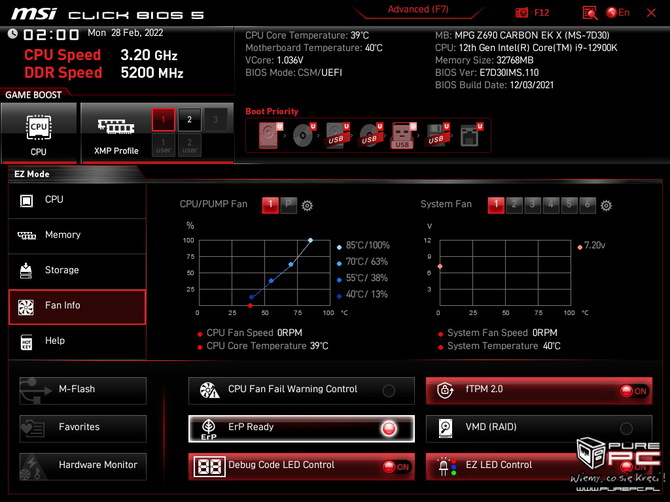Screen dimensions: 670x502
Task: Toggle CPU Fan Fail Warning Control
Action: click(301, 390)
